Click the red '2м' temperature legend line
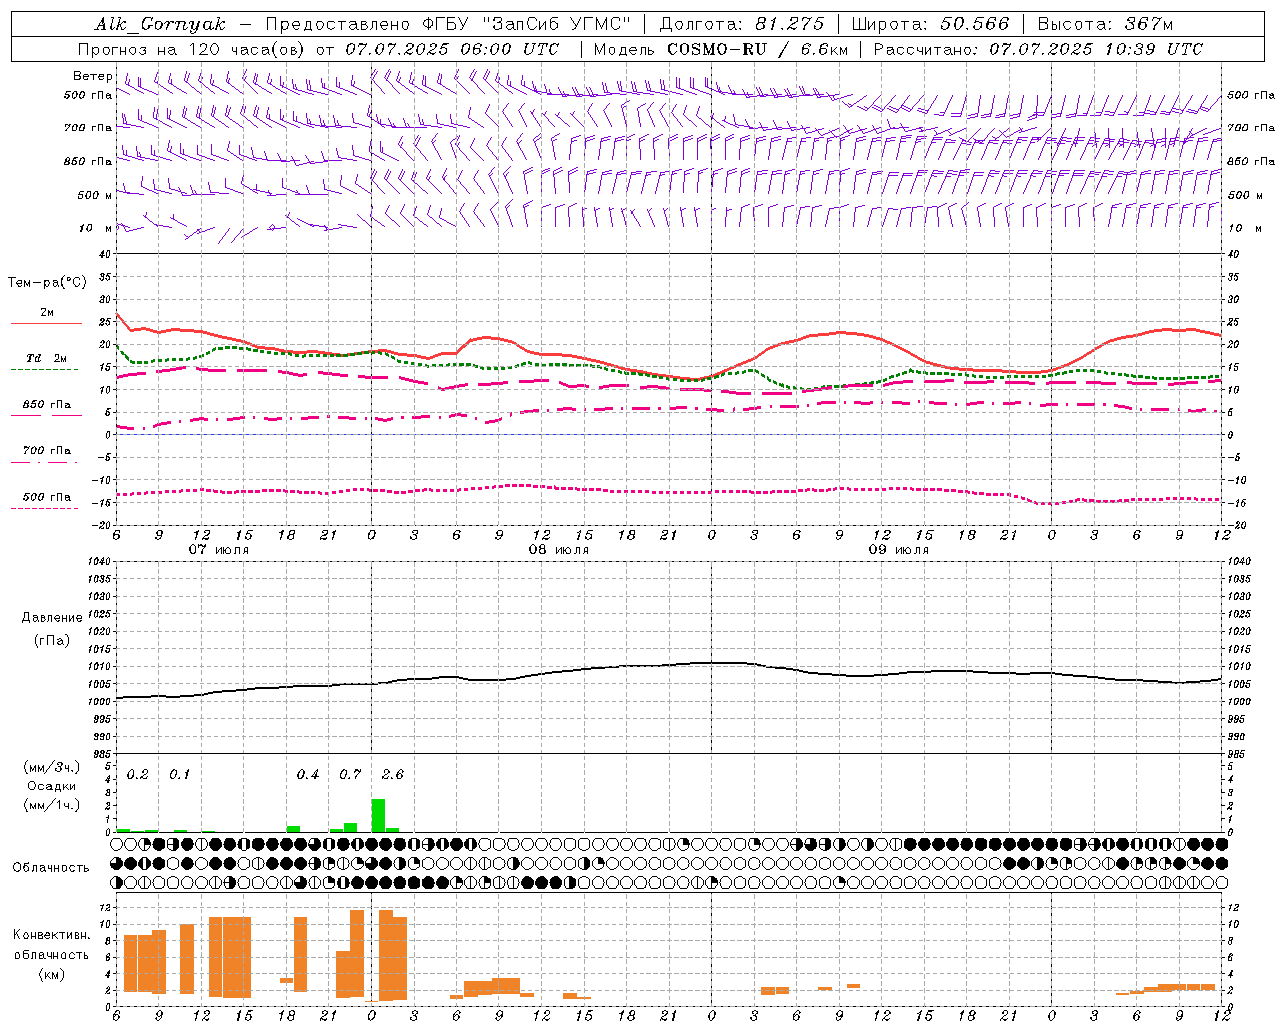This screenshot has width=1280, height=1024. point(46,323)
